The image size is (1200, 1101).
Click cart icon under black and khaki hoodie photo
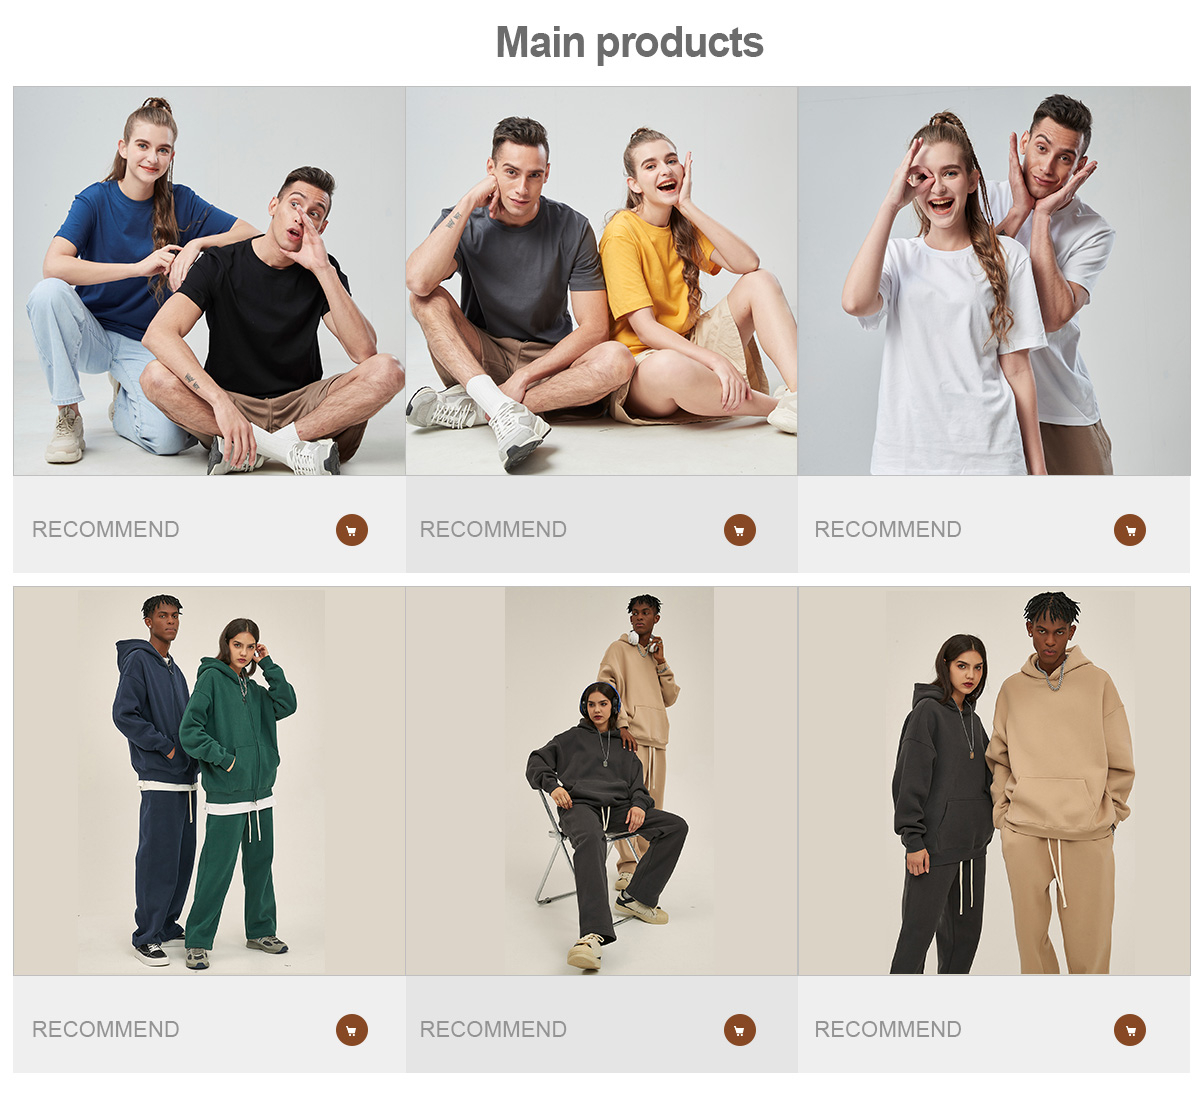(x=1130, y=1030)
